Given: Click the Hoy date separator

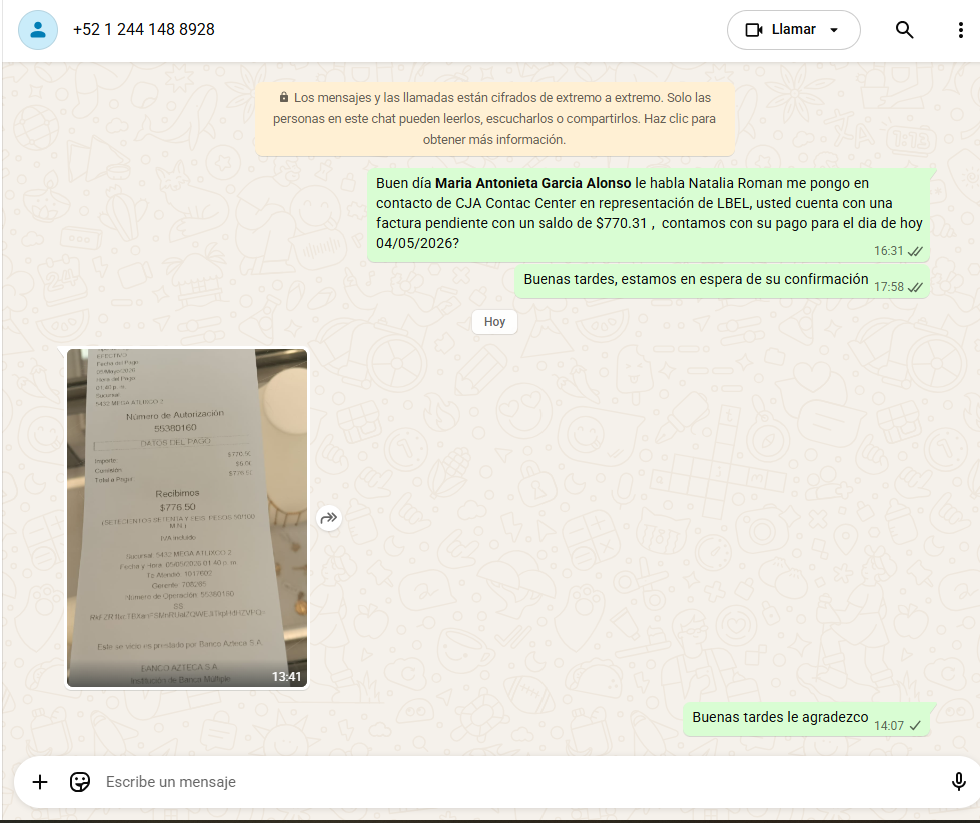Looking at the screenshot, I should (x=494, y=322).
